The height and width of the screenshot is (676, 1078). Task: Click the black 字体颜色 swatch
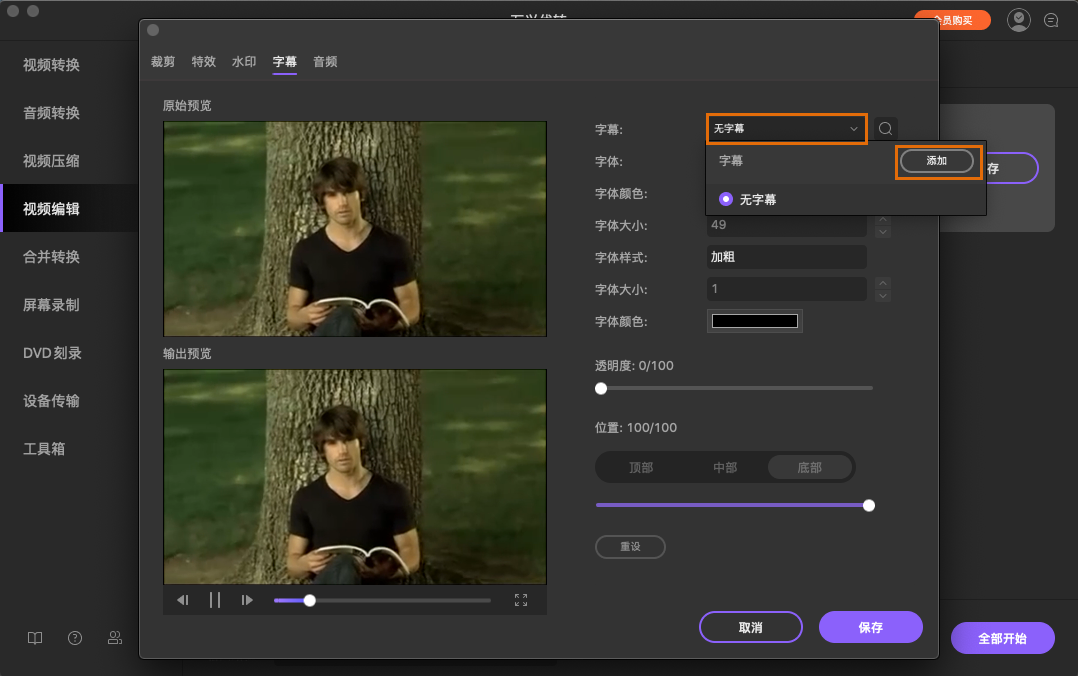tap(755, 321)
